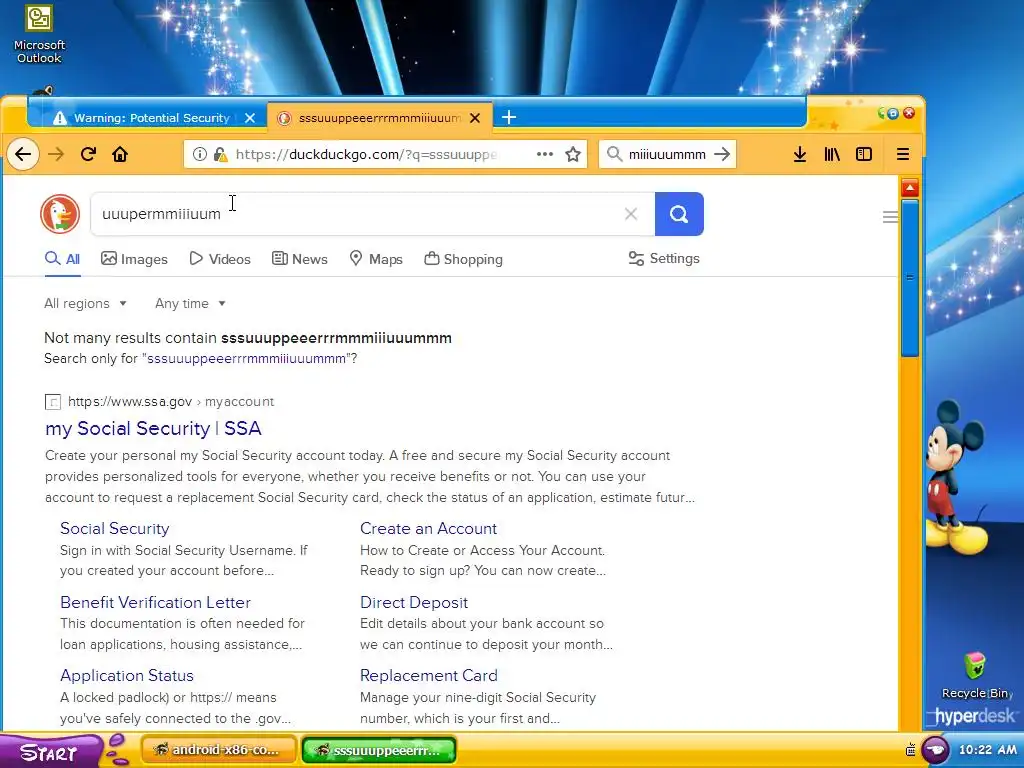Open the downloads panel
The image size is (1024, 768).
[x=799, y=154]
